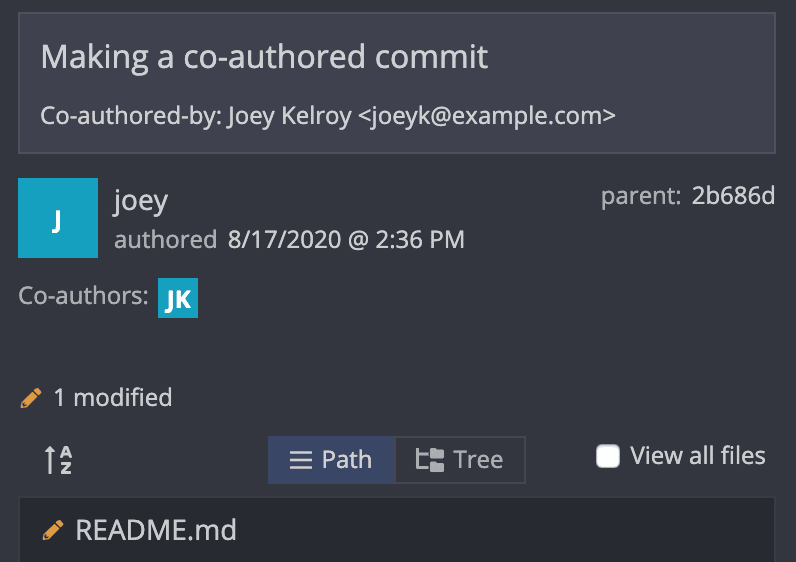The height and width of the screenshot is (562, 796).
Task: Click joey's large J avatar
Action: click(x=58, y=218)
